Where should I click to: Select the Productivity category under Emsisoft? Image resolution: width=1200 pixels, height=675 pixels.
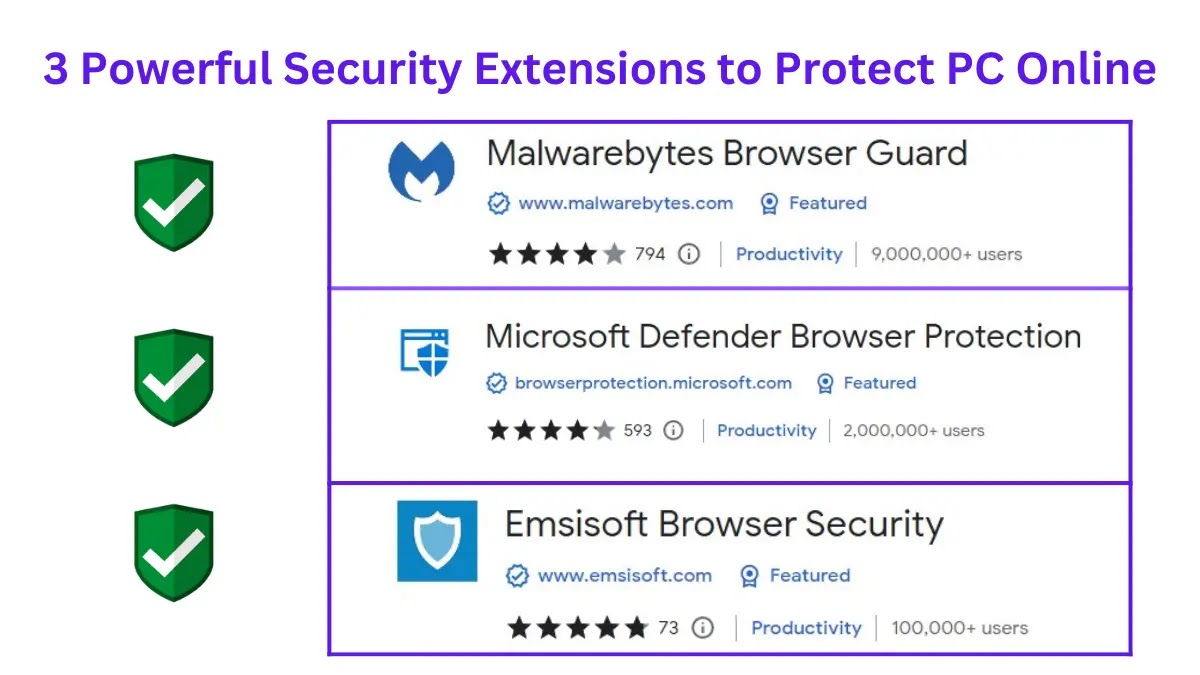click(806, 628)
